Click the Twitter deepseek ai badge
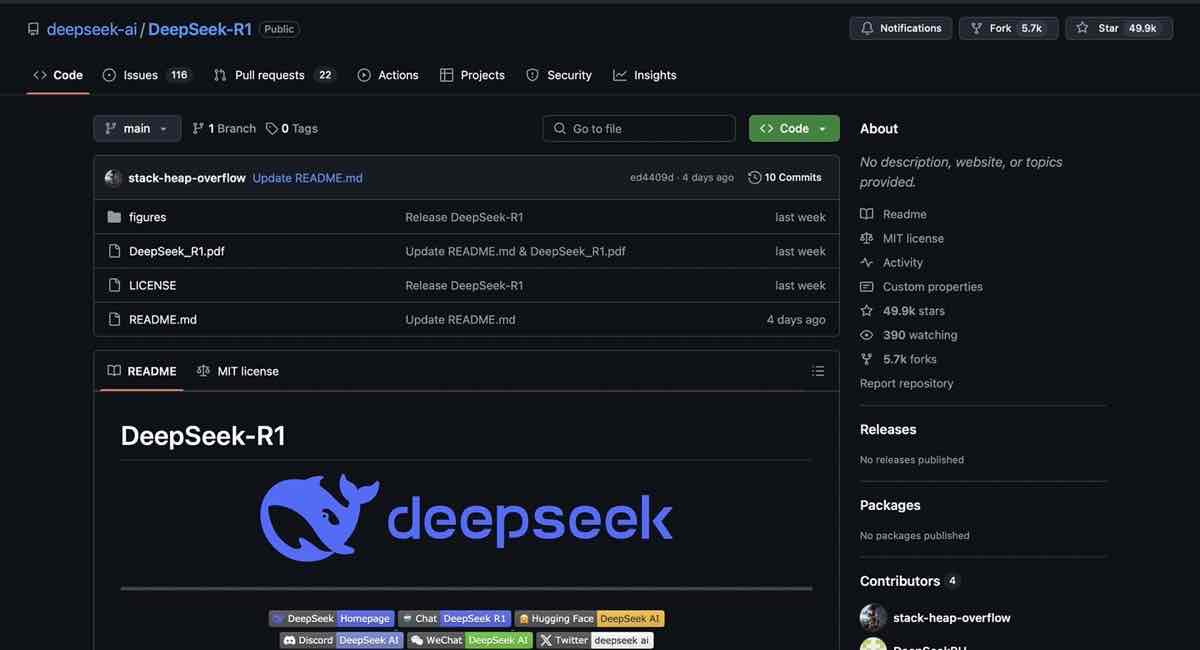 point(595,640)
